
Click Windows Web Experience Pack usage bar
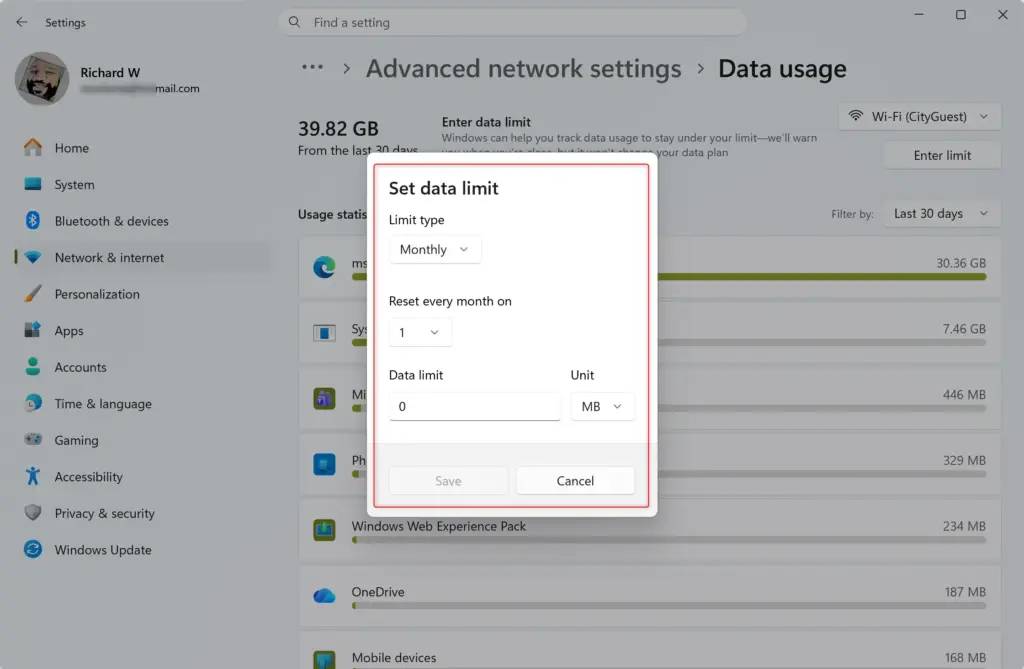point(669,540)
